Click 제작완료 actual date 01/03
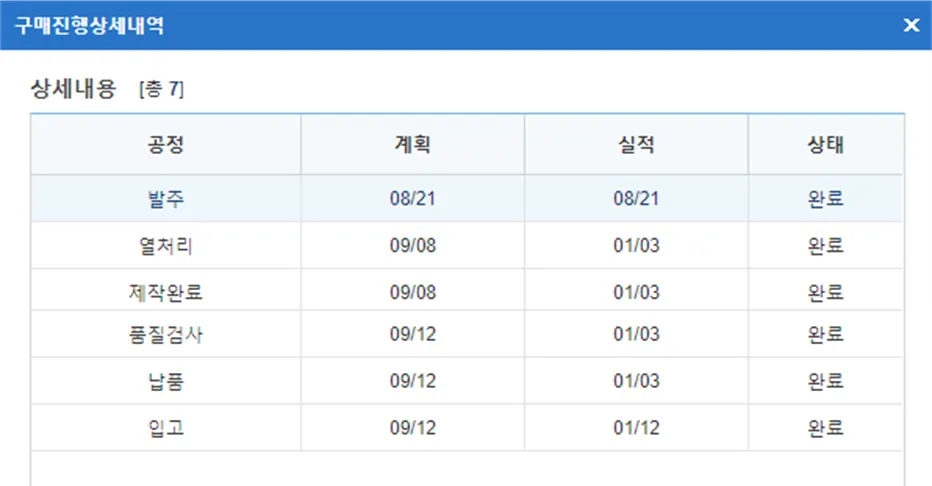Image resolution: width=932 pixels, height=486 pixels. 636,292
